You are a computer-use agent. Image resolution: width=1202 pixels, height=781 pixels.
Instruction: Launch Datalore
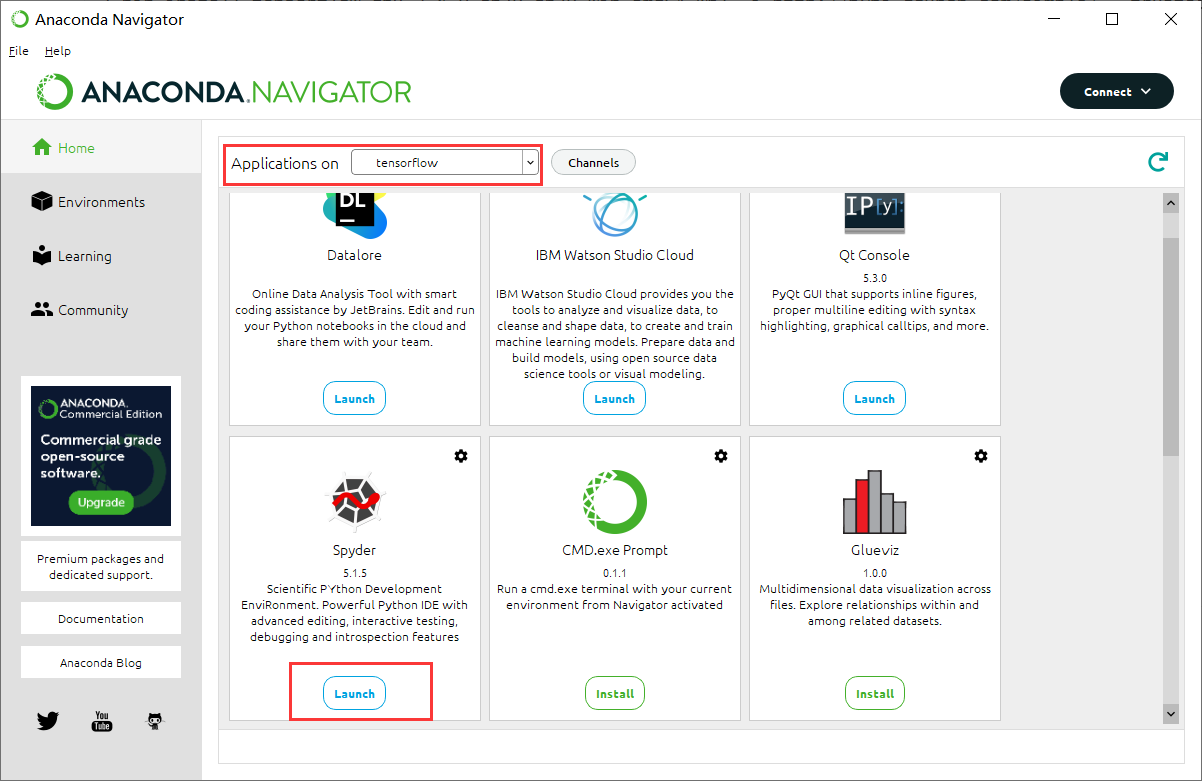click(x=355, y=398)
